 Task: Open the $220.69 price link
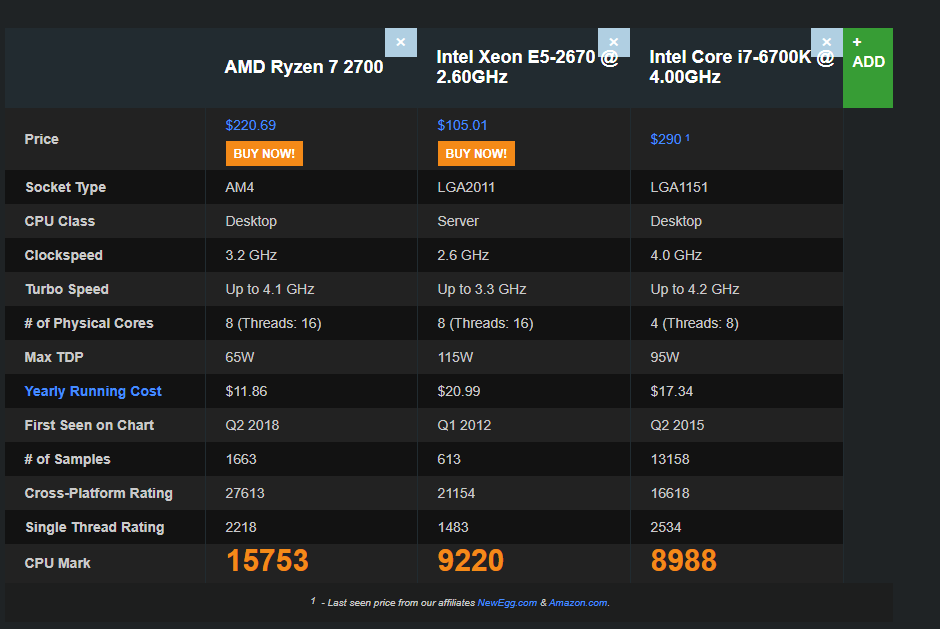point(251,125)
